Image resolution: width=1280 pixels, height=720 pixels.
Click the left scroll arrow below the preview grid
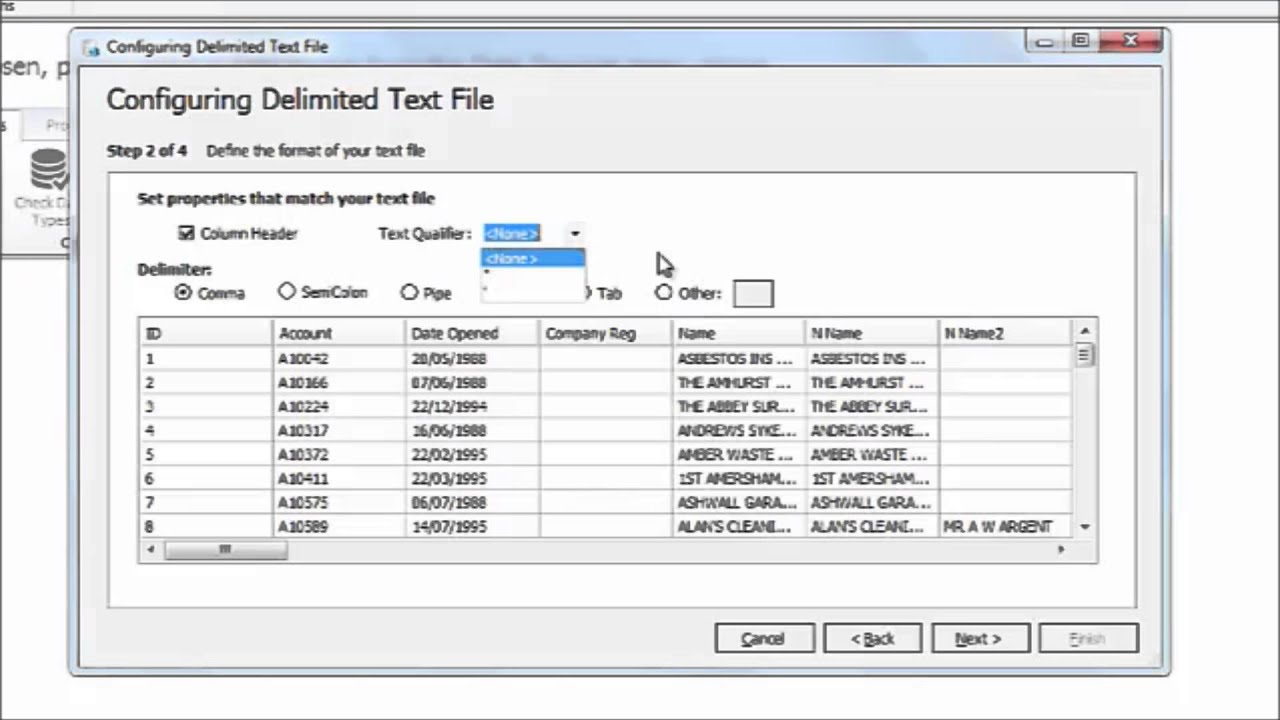pyautogui.click(x=149, y=549)
